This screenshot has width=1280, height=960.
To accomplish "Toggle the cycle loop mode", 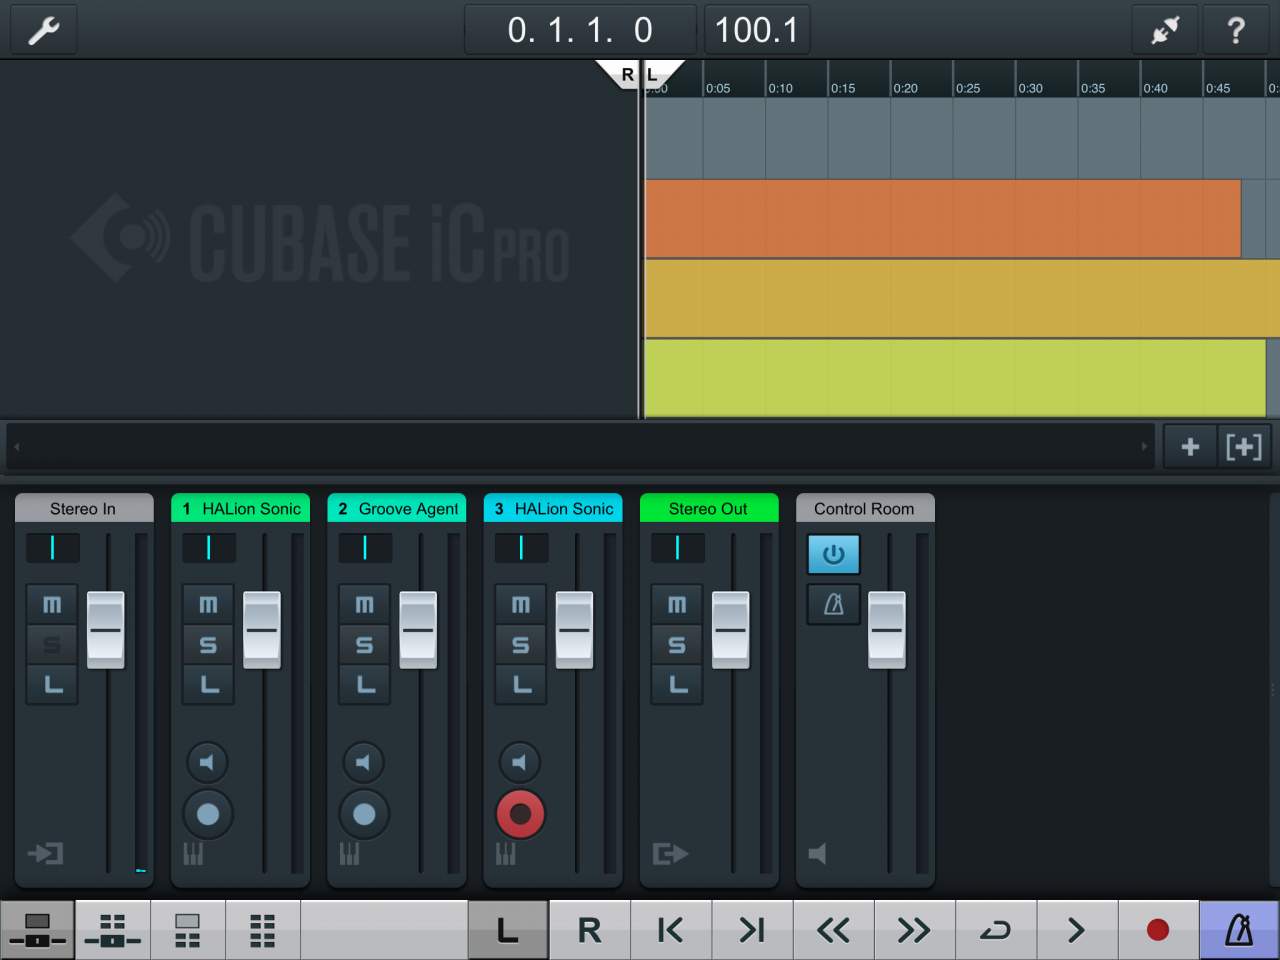I will pos(996,930).
